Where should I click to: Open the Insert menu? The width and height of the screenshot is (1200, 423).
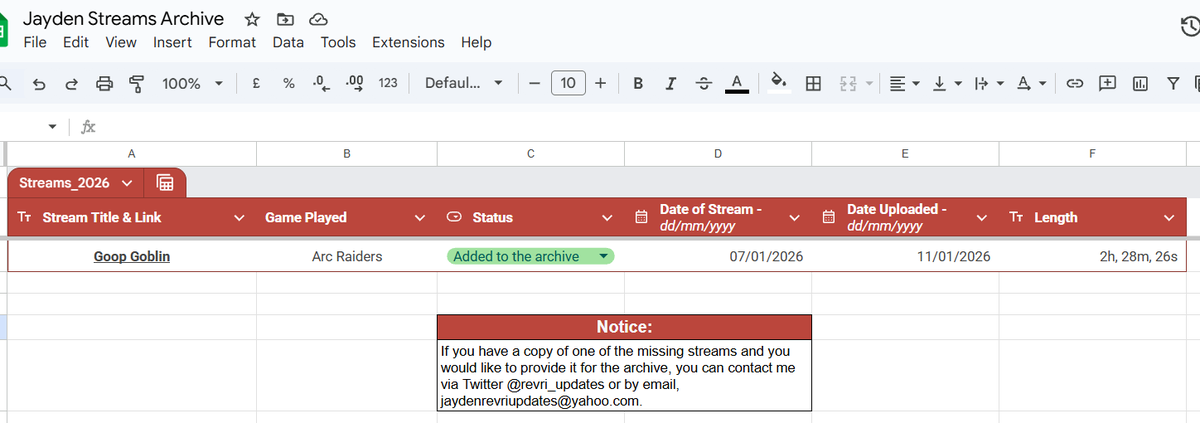(x=173, y=42)
